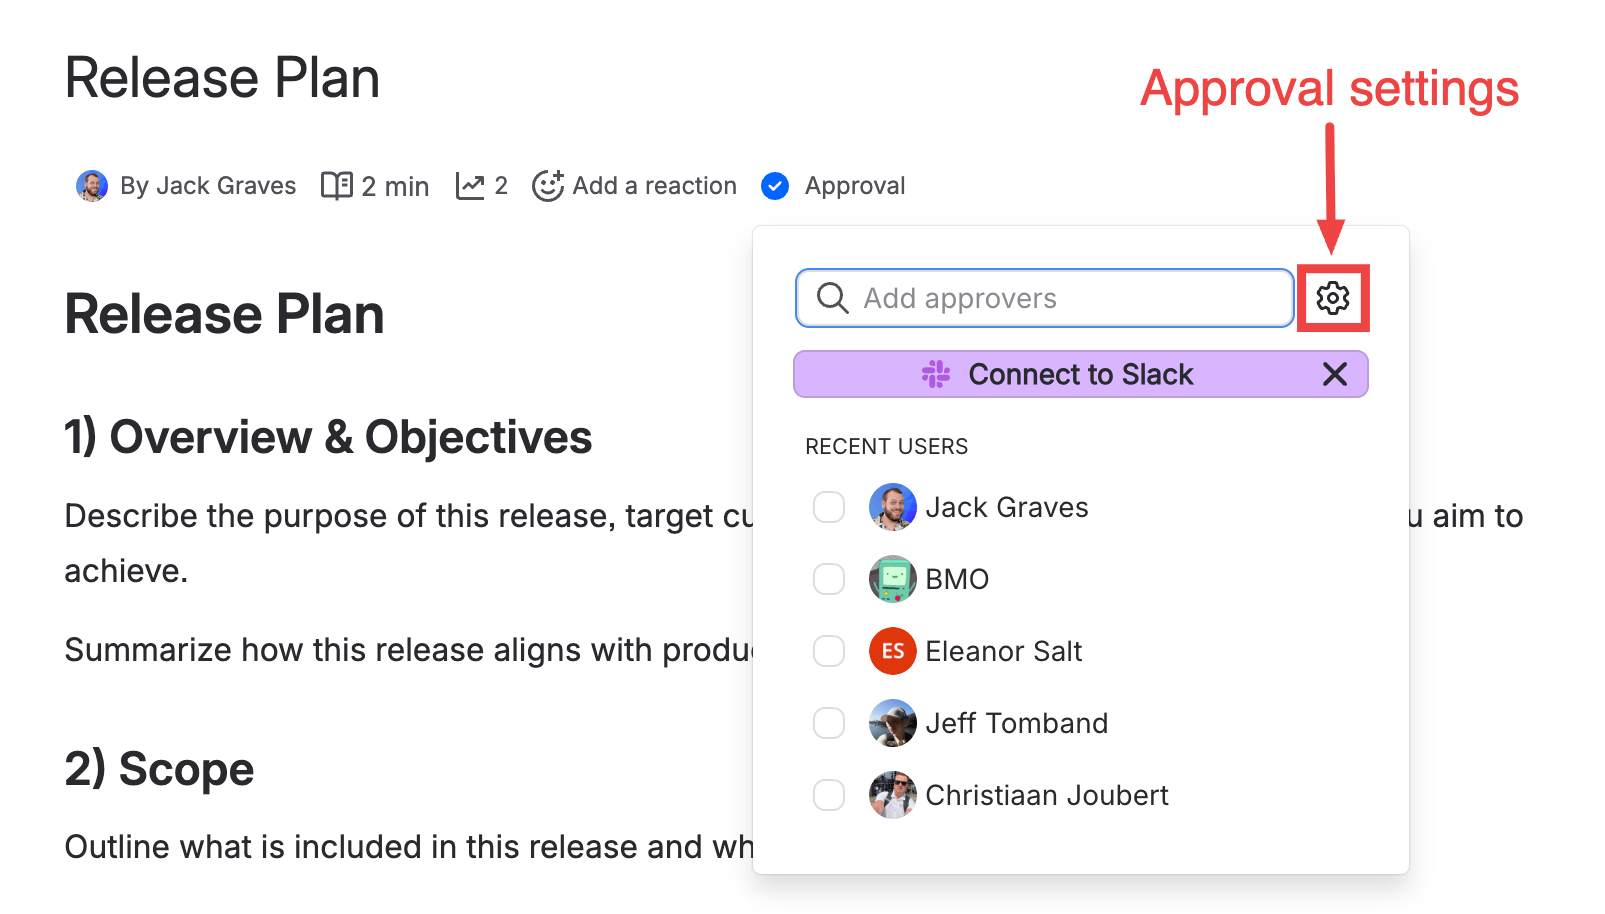Click the Add a reaction link
Image resolution: width=1605 pixels, height=914 pixels.
coord(654,186)
